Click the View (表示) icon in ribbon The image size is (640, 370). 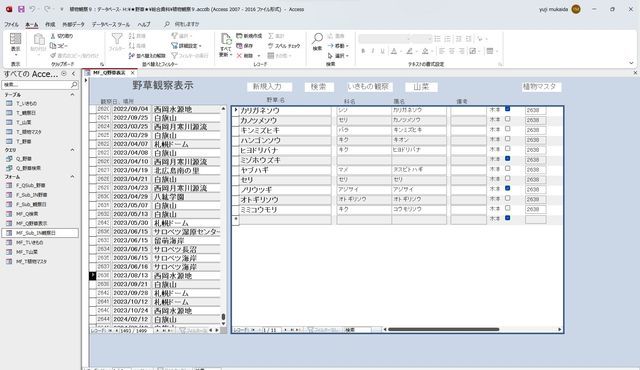(x=16, y=39)
